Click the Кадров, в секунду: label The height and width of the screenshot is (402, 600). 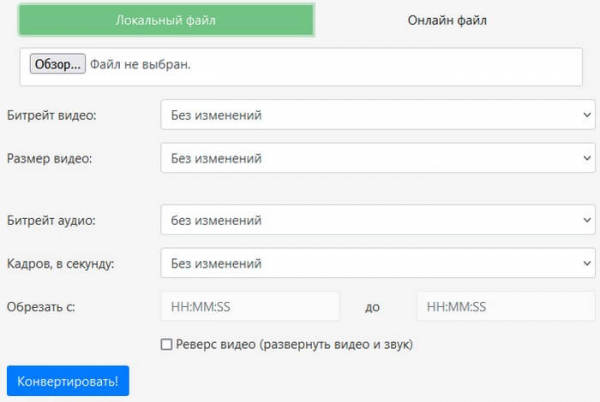click(60, 264)
